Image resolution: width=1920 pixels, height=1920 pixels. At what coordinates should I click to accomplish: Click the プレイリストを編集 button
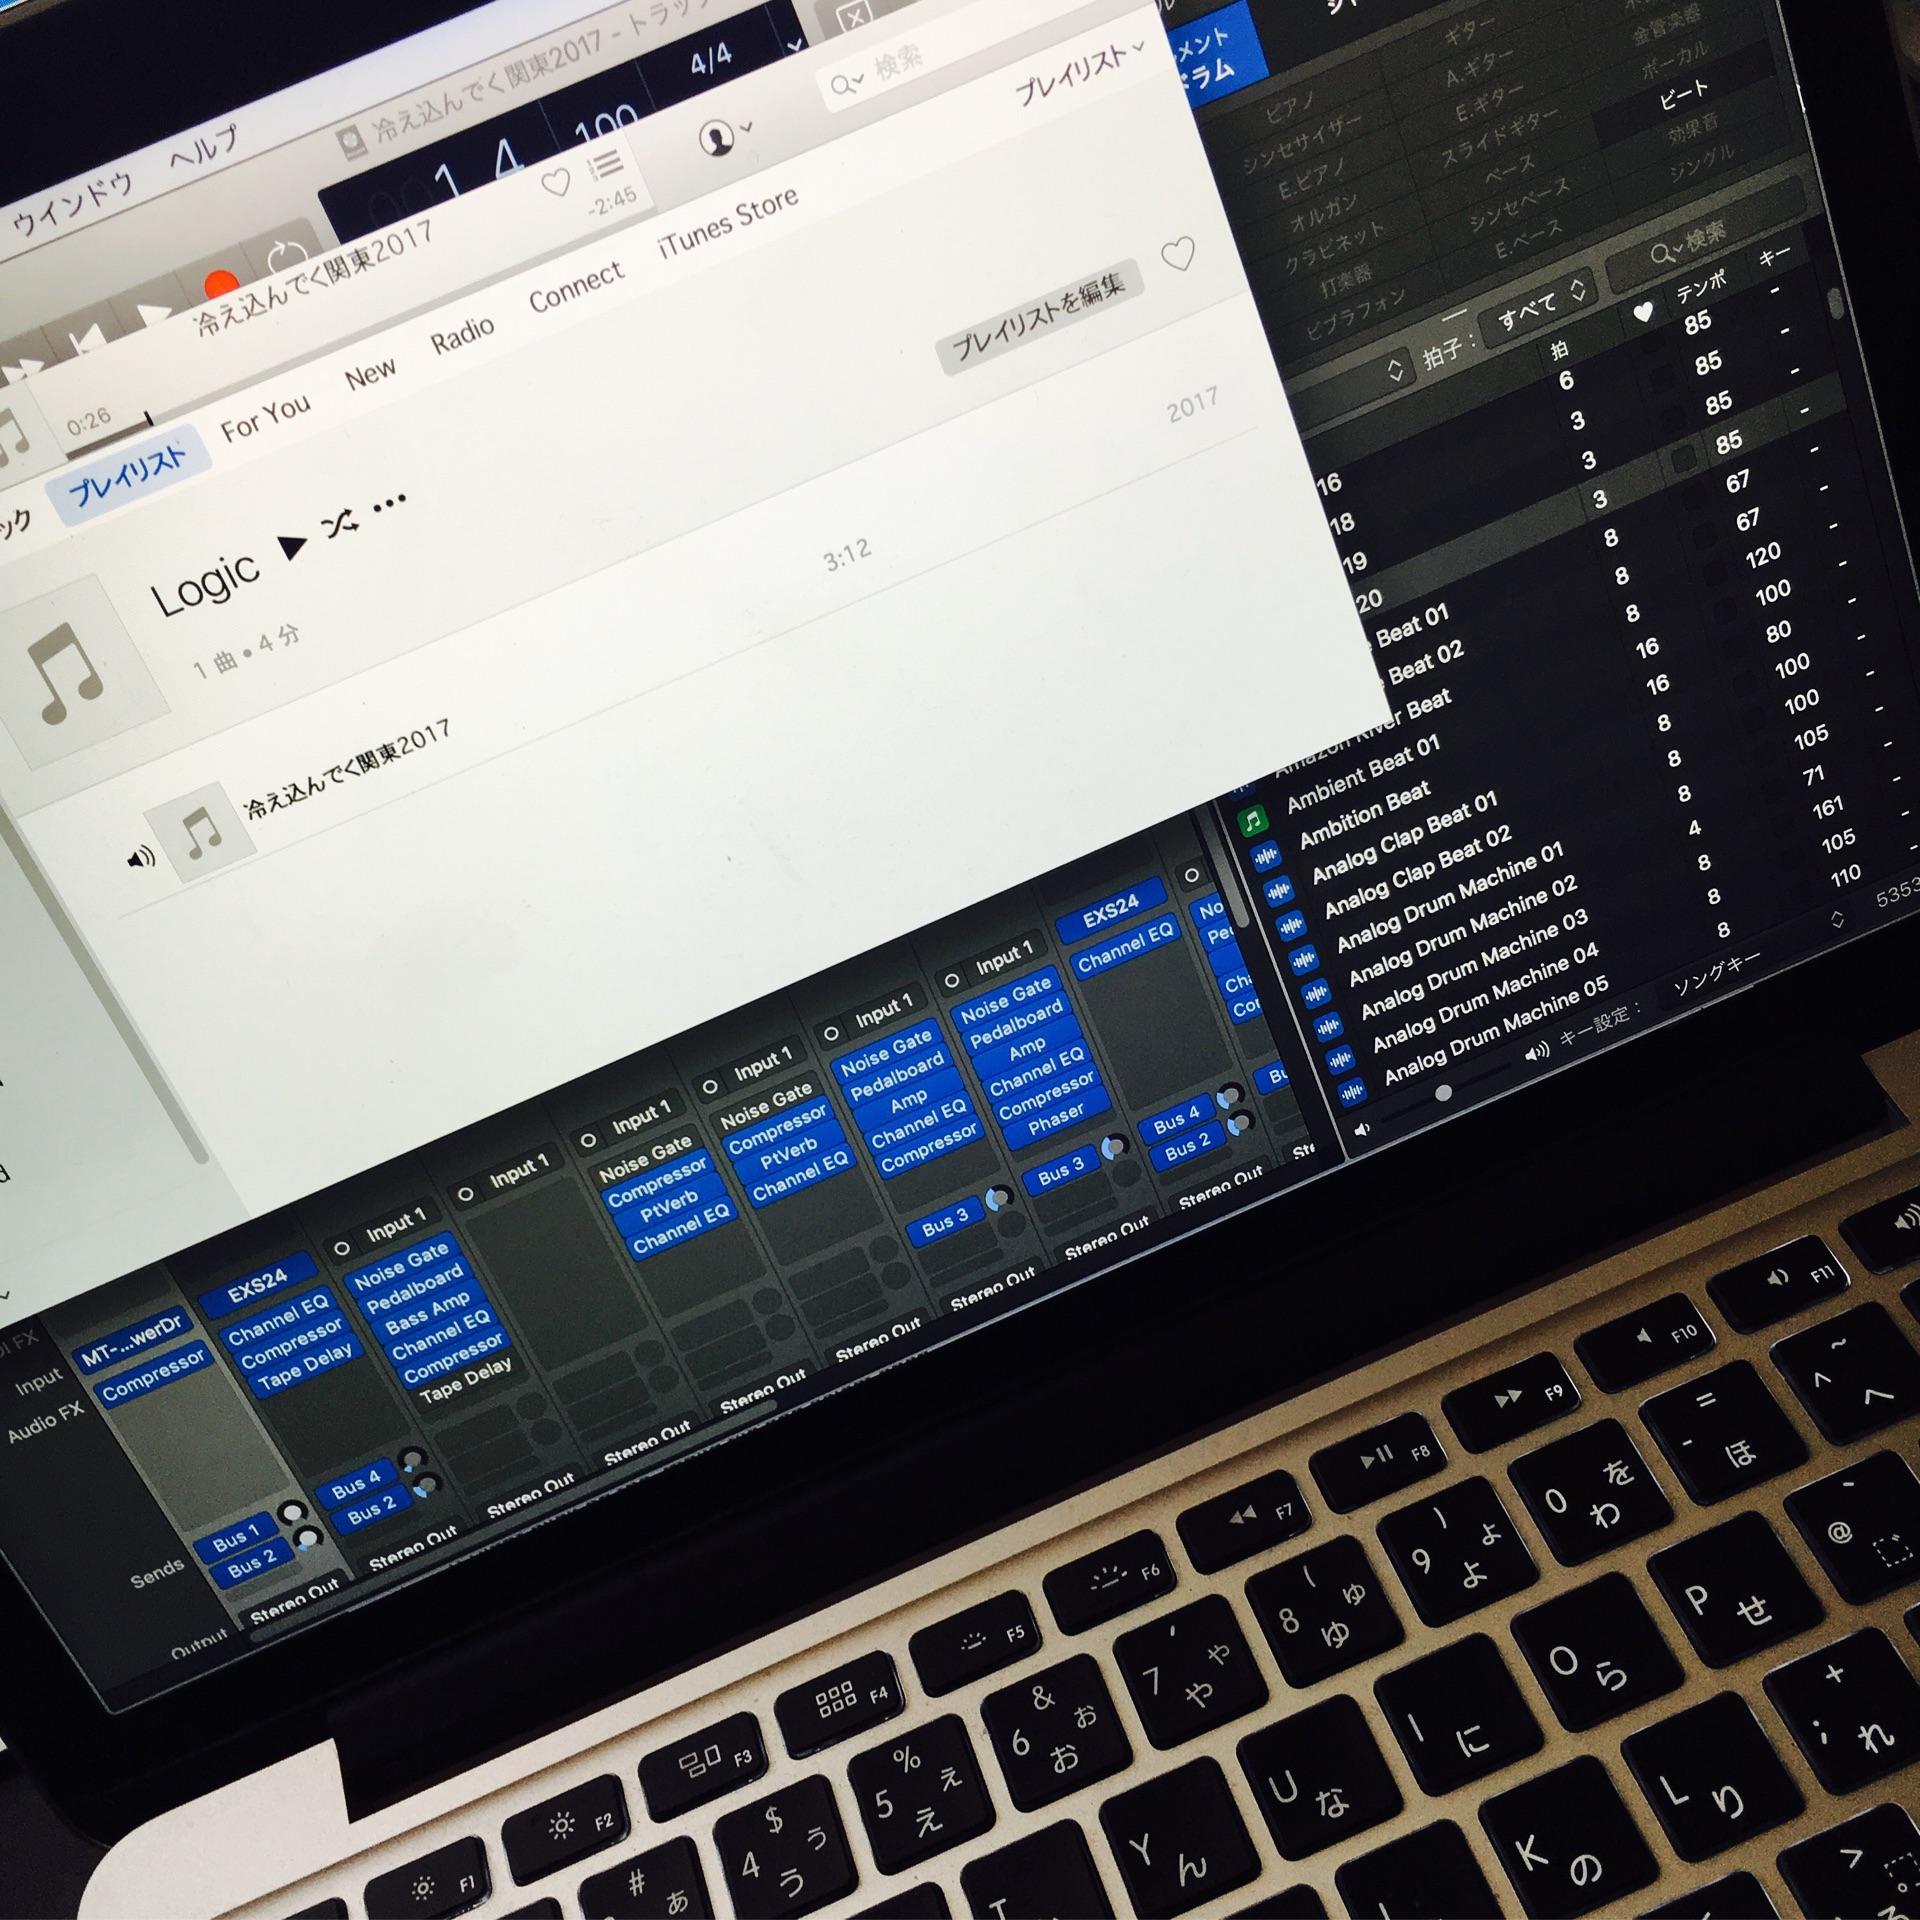tap(1039, 317)
